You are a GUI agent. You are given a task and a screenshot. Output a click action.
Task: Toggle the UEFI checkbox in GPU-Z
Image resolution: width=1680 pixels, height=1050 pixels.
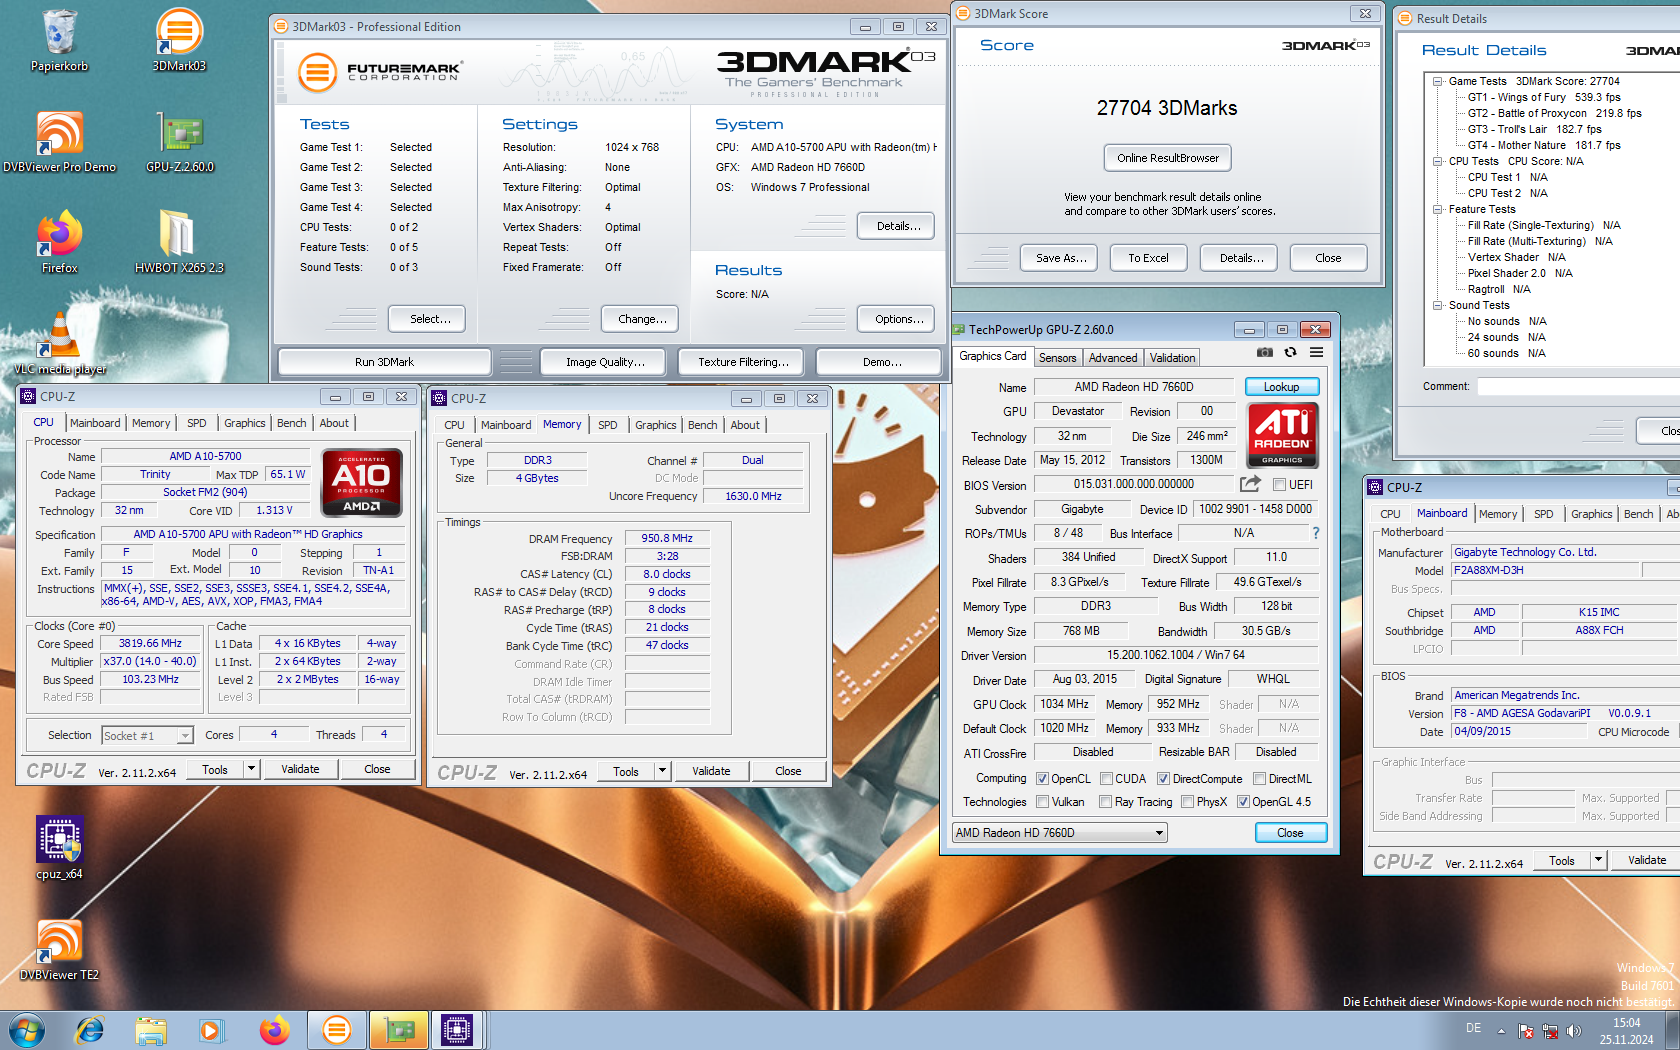(1279, 485)
